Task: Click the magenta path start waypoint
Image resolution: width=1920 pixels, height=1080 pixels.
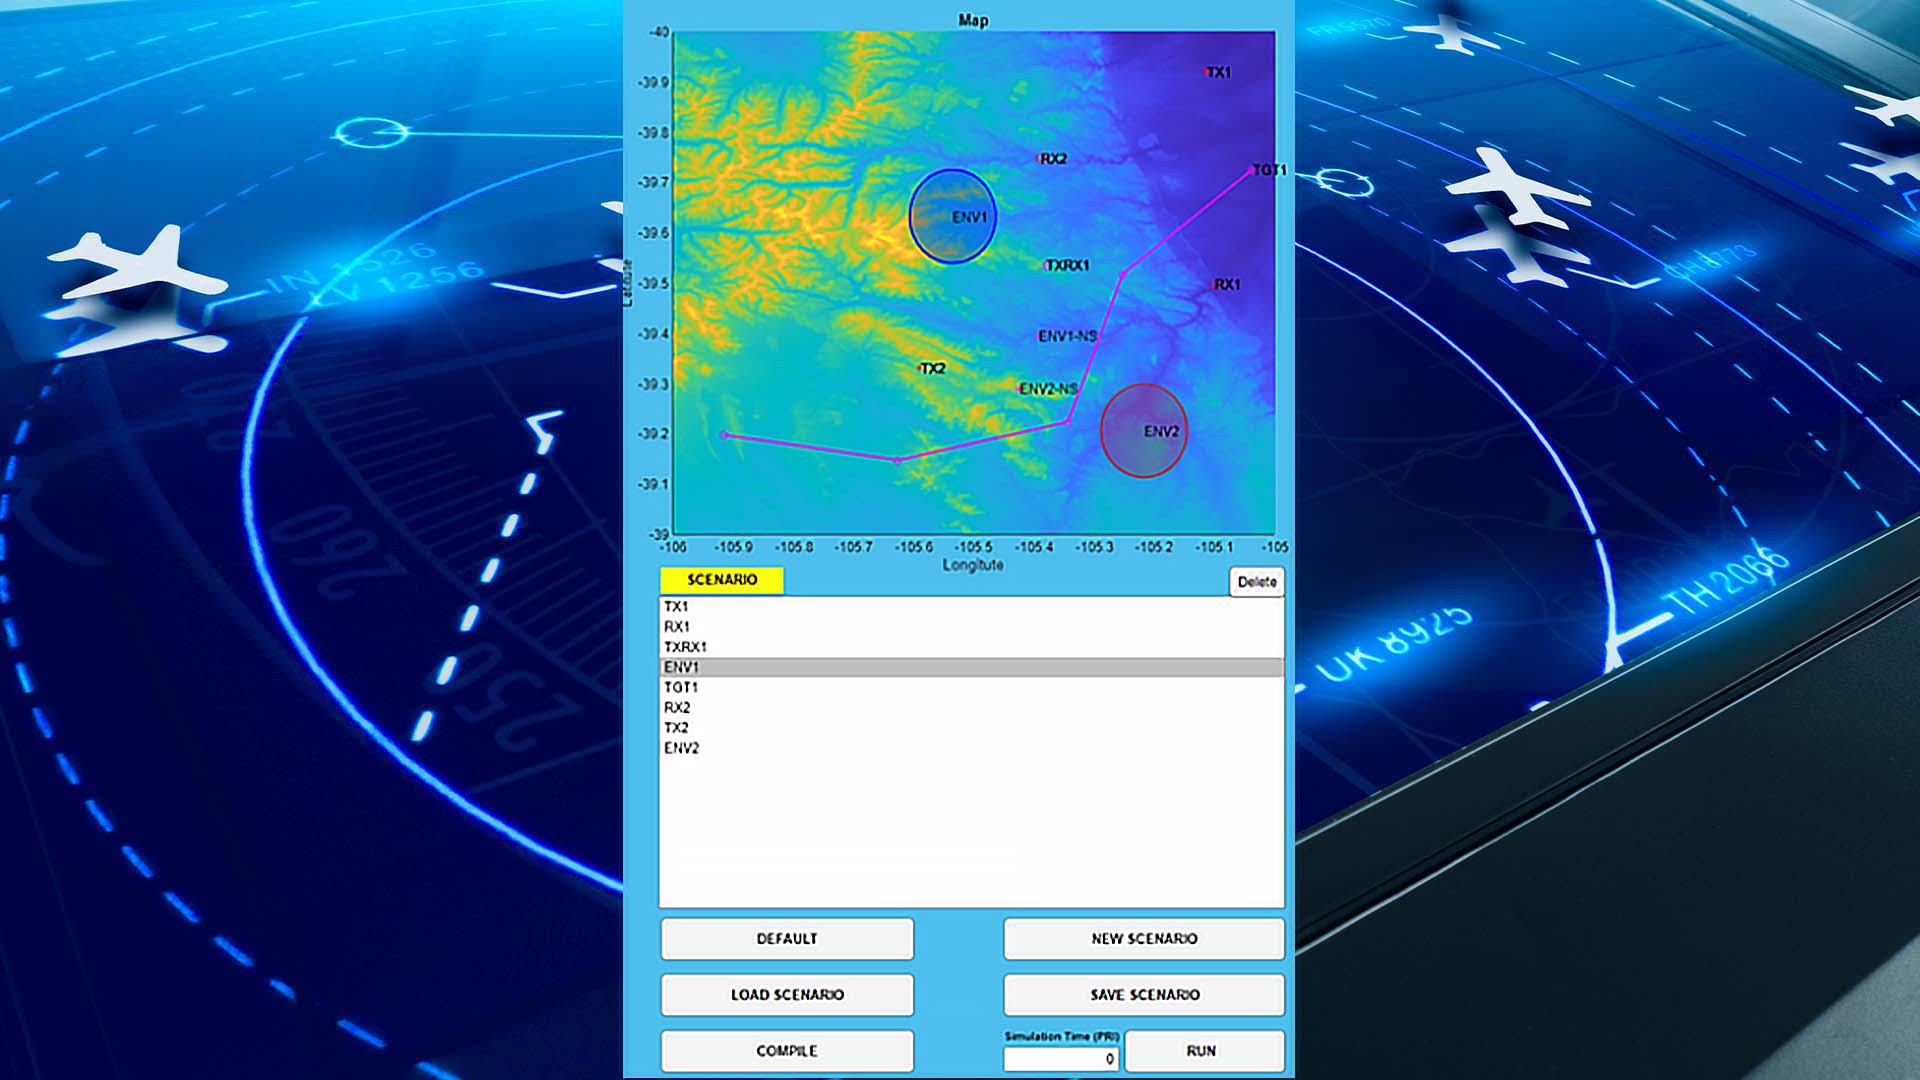Action: [724, 435]
